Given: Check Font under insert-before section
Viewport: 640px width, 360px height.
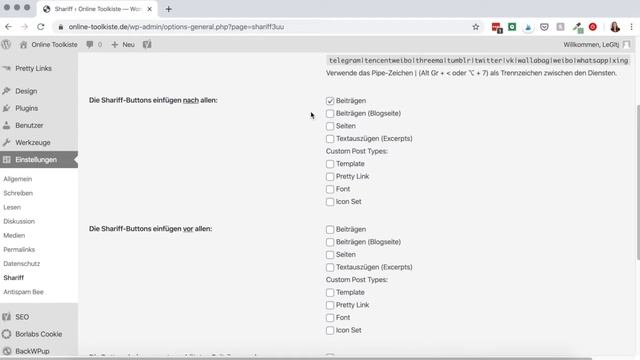Looking at the screenshot, I should point(330,318).
